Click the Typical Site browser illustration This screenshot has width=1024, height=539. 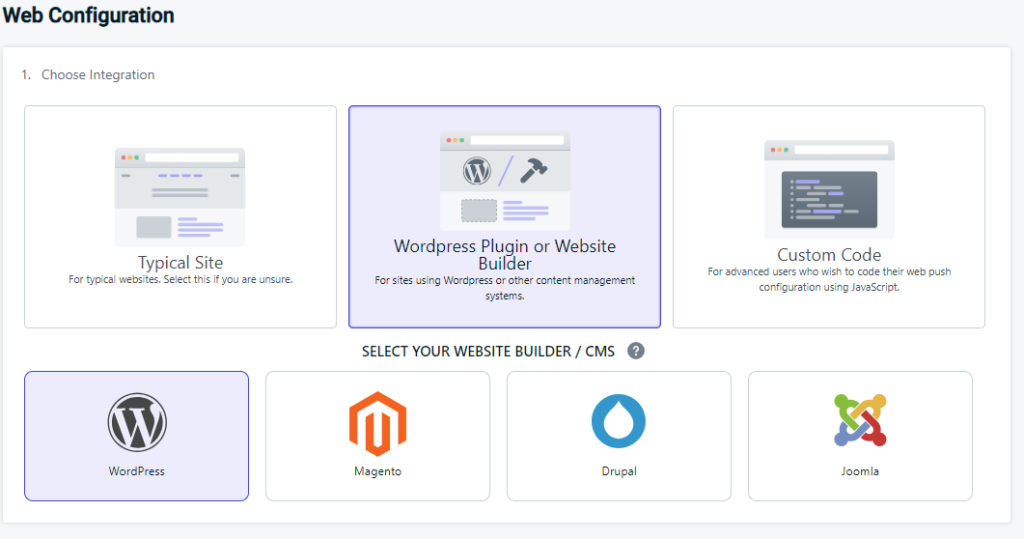(180, 197)
